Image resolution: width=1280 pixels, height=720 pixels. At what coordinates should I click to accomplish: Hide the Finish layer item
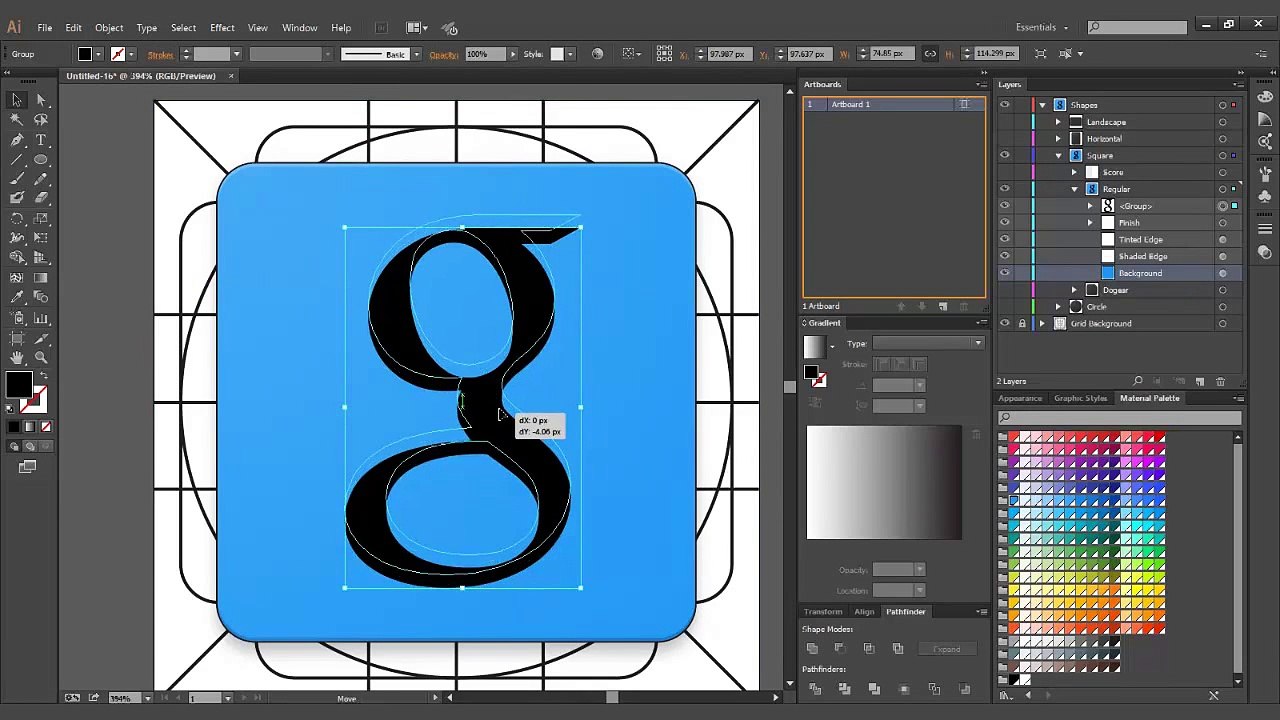1005,223
